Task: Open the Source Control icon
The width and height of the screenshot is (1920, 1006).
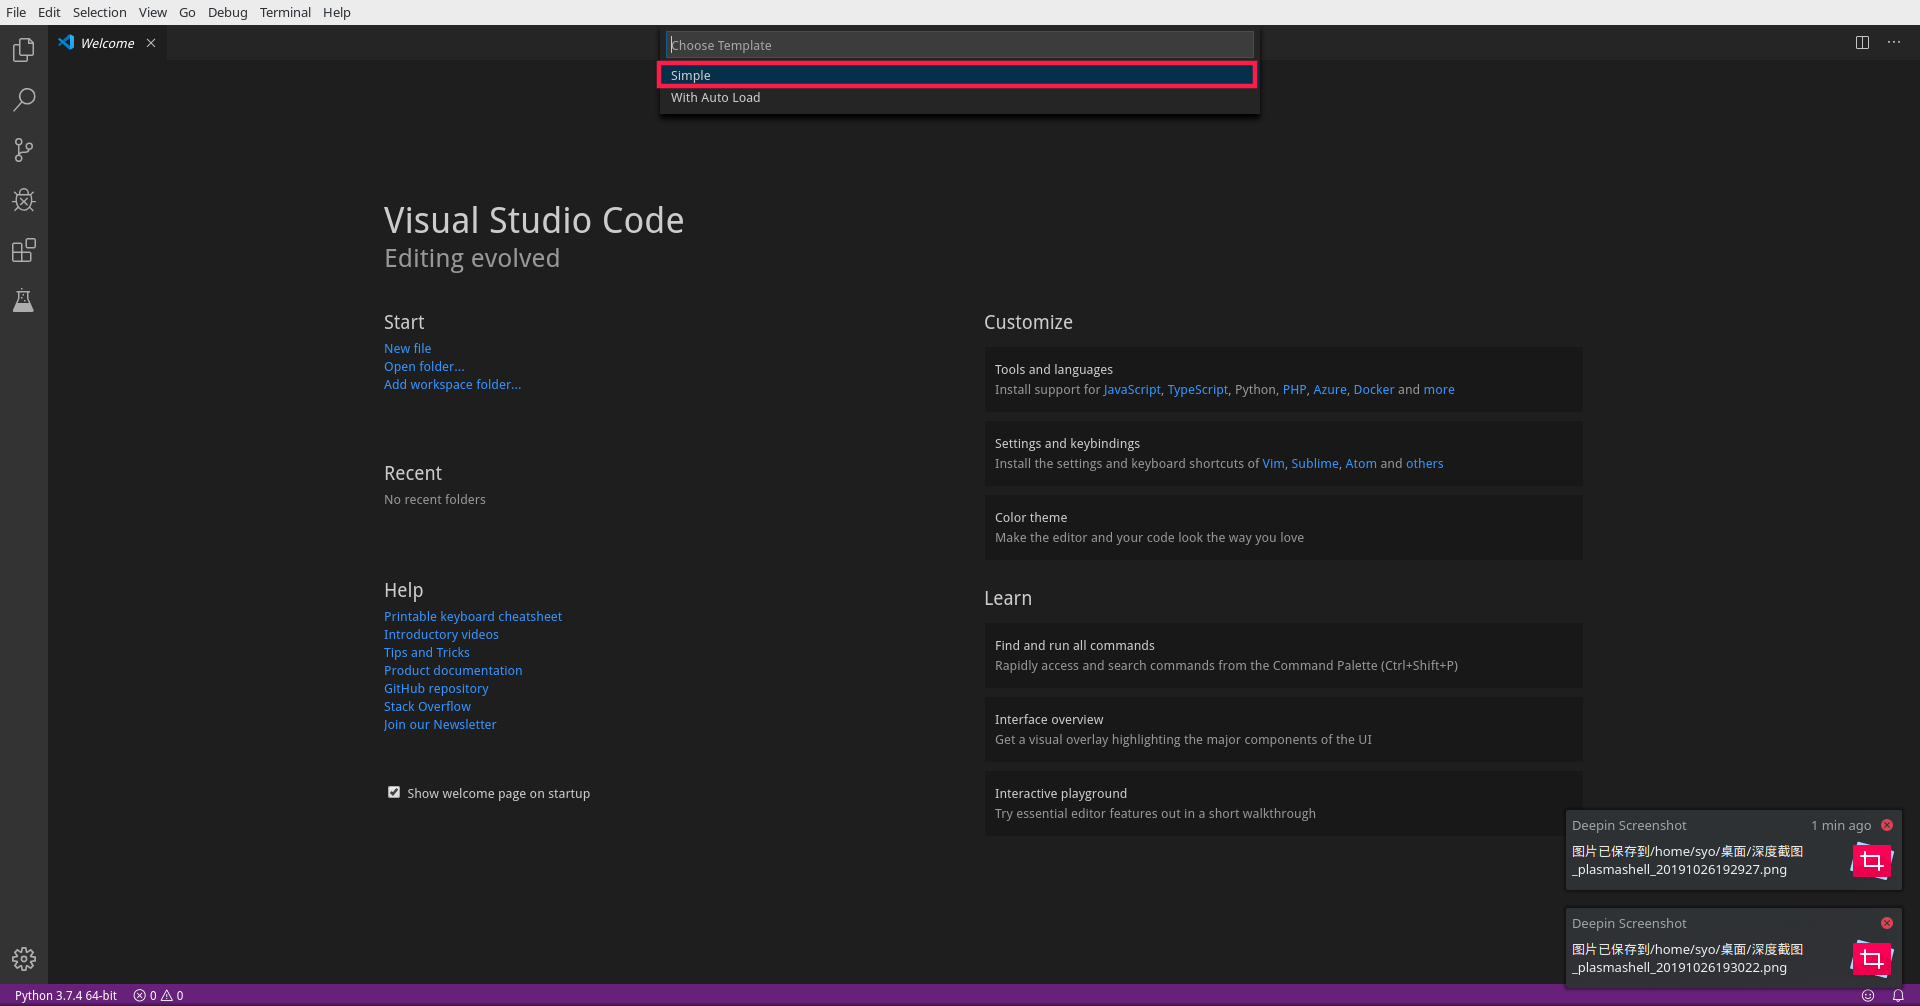Action: [24, 150]
